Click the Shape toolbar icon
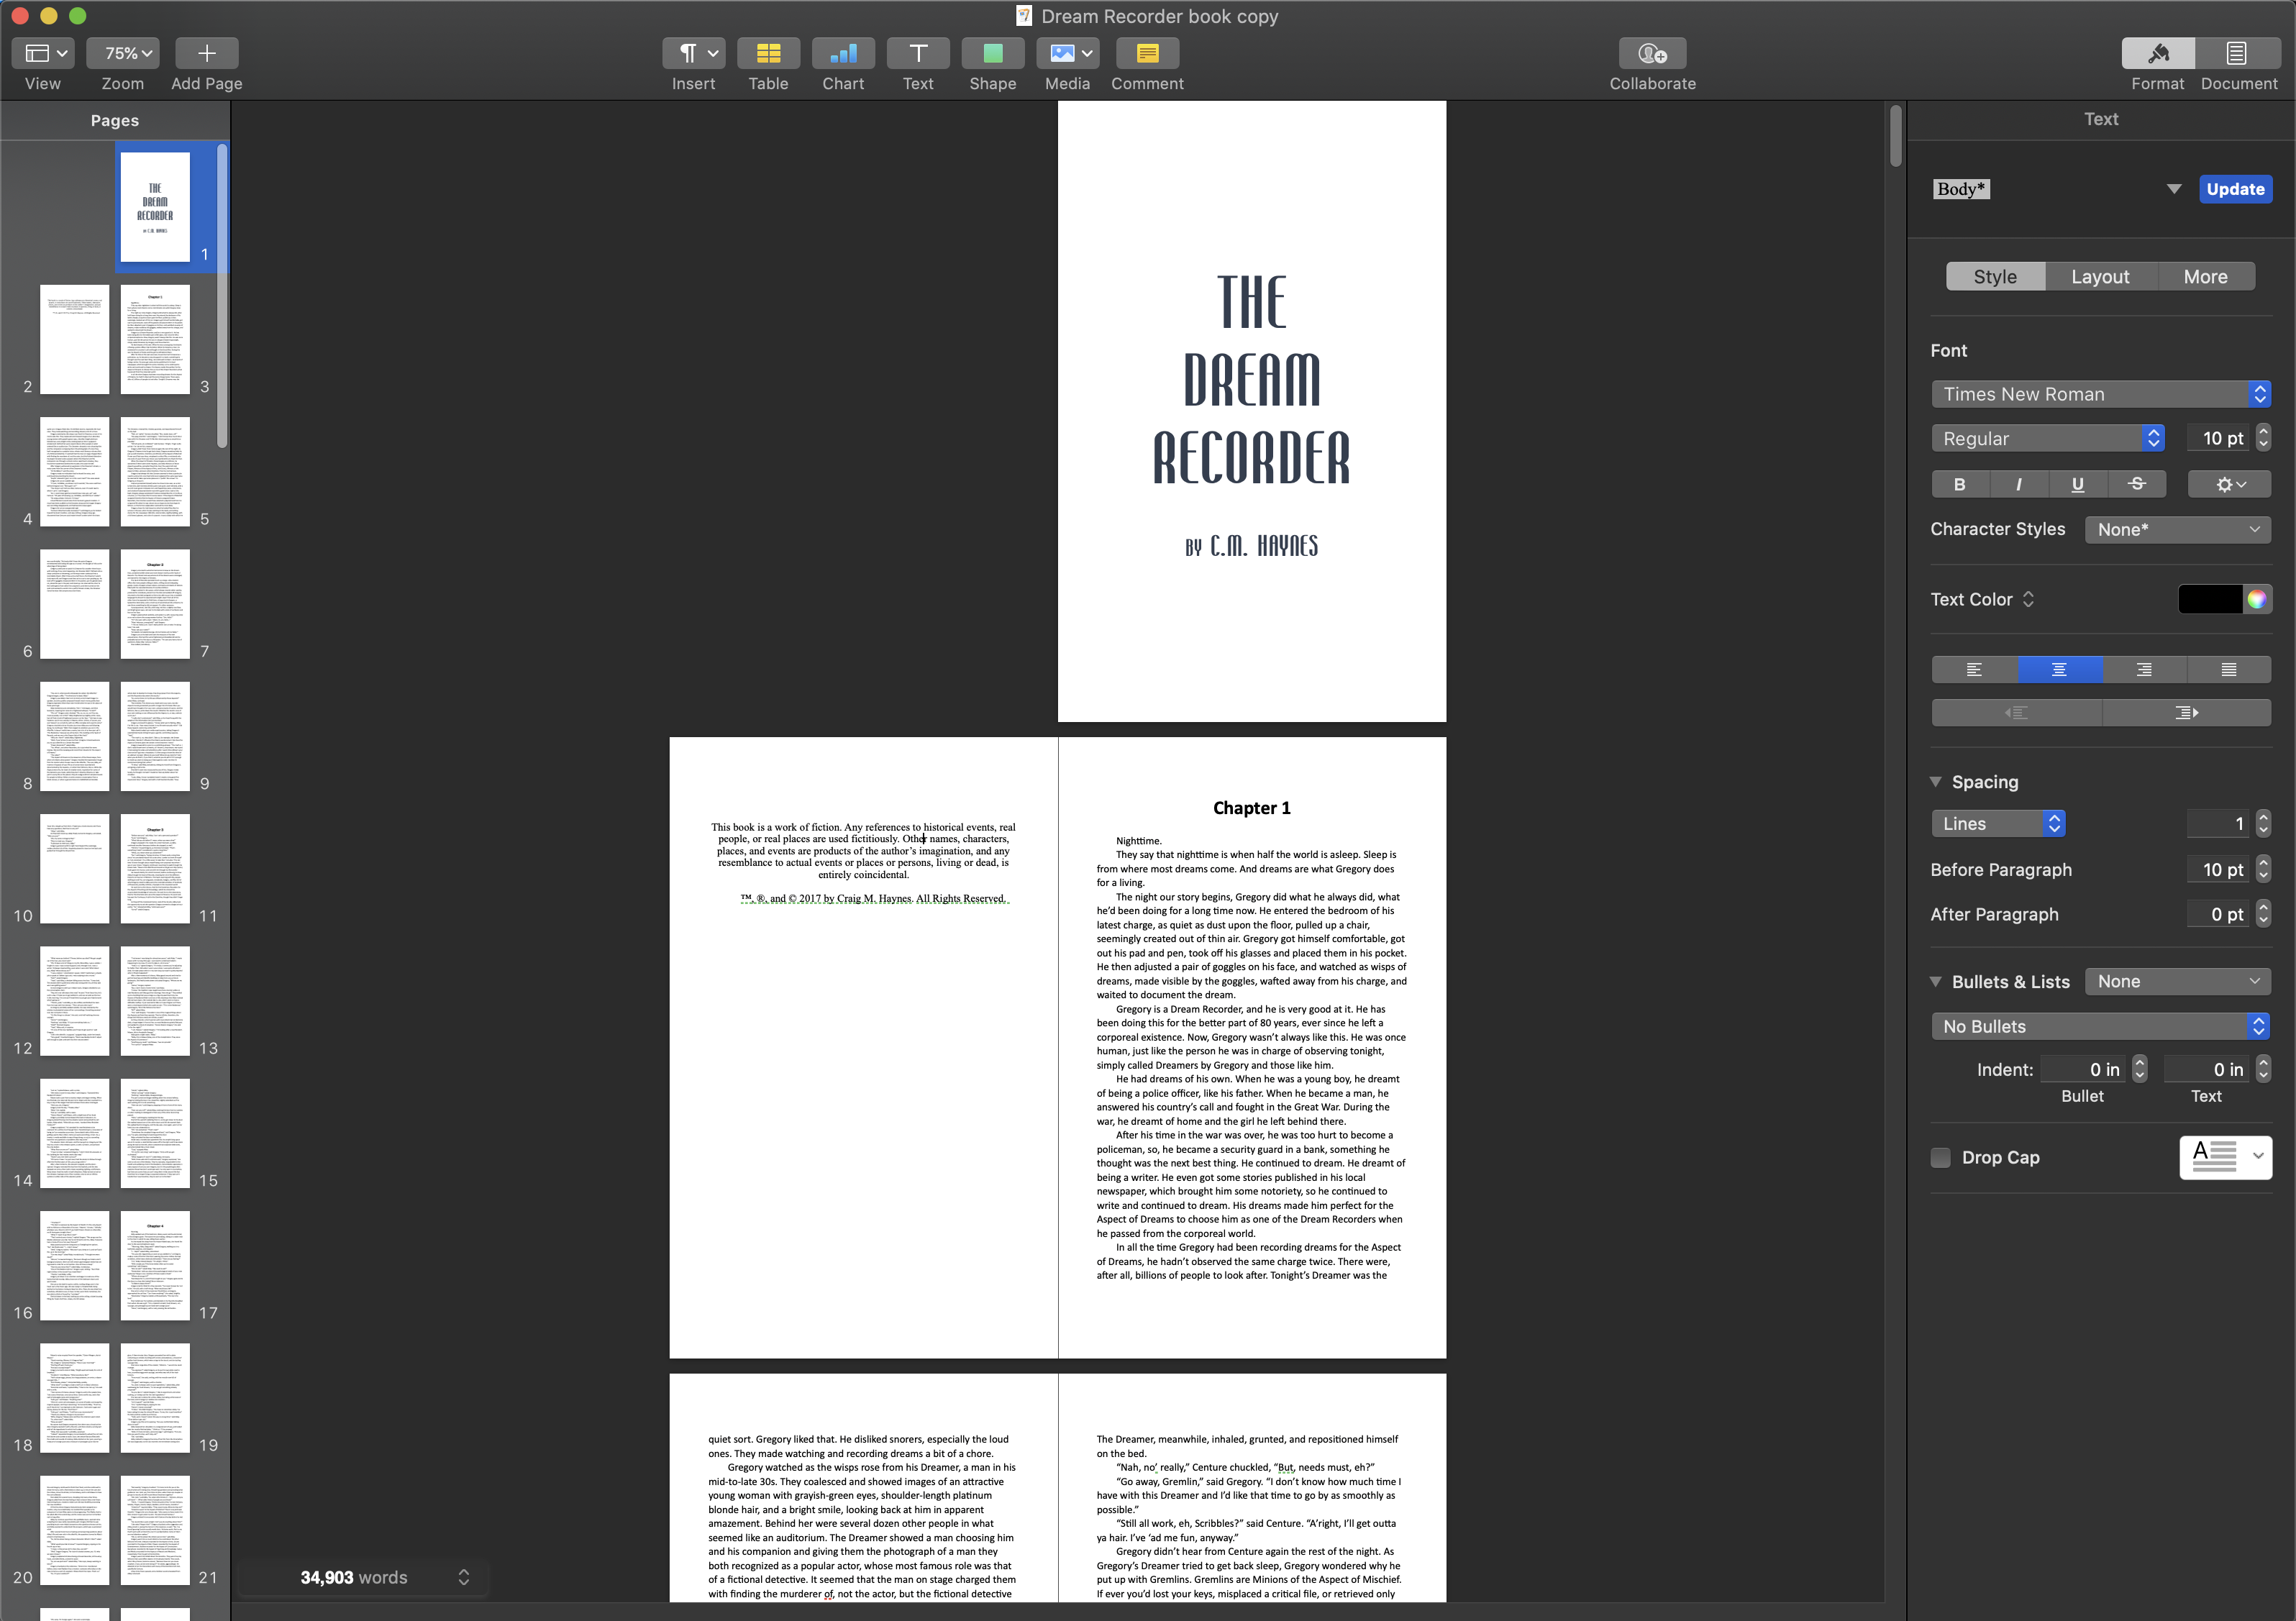2296x1621 pixels. tap(992, 53)
